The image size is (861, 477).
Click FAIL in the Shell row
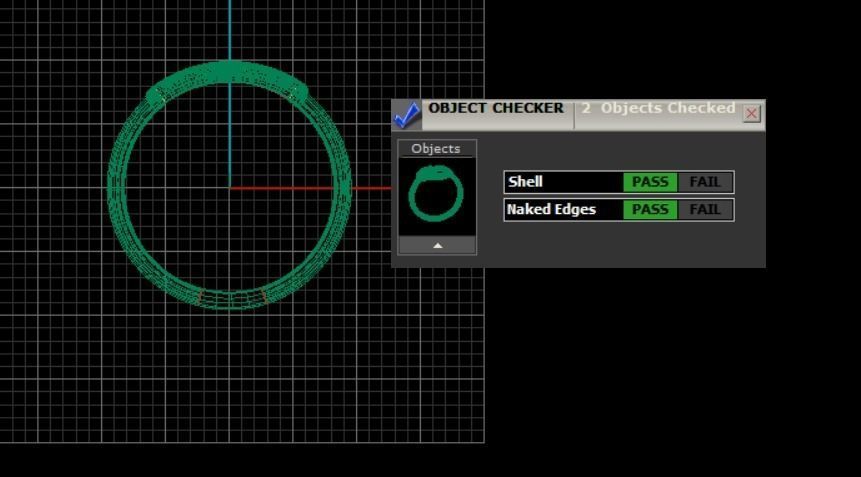tap(705, 182)
